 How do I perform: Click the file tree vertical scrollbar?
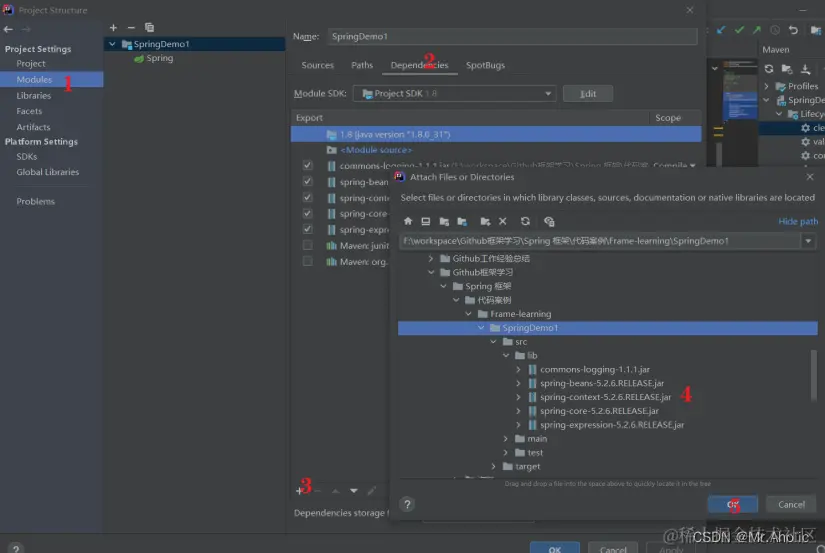[x=813, y=375]
